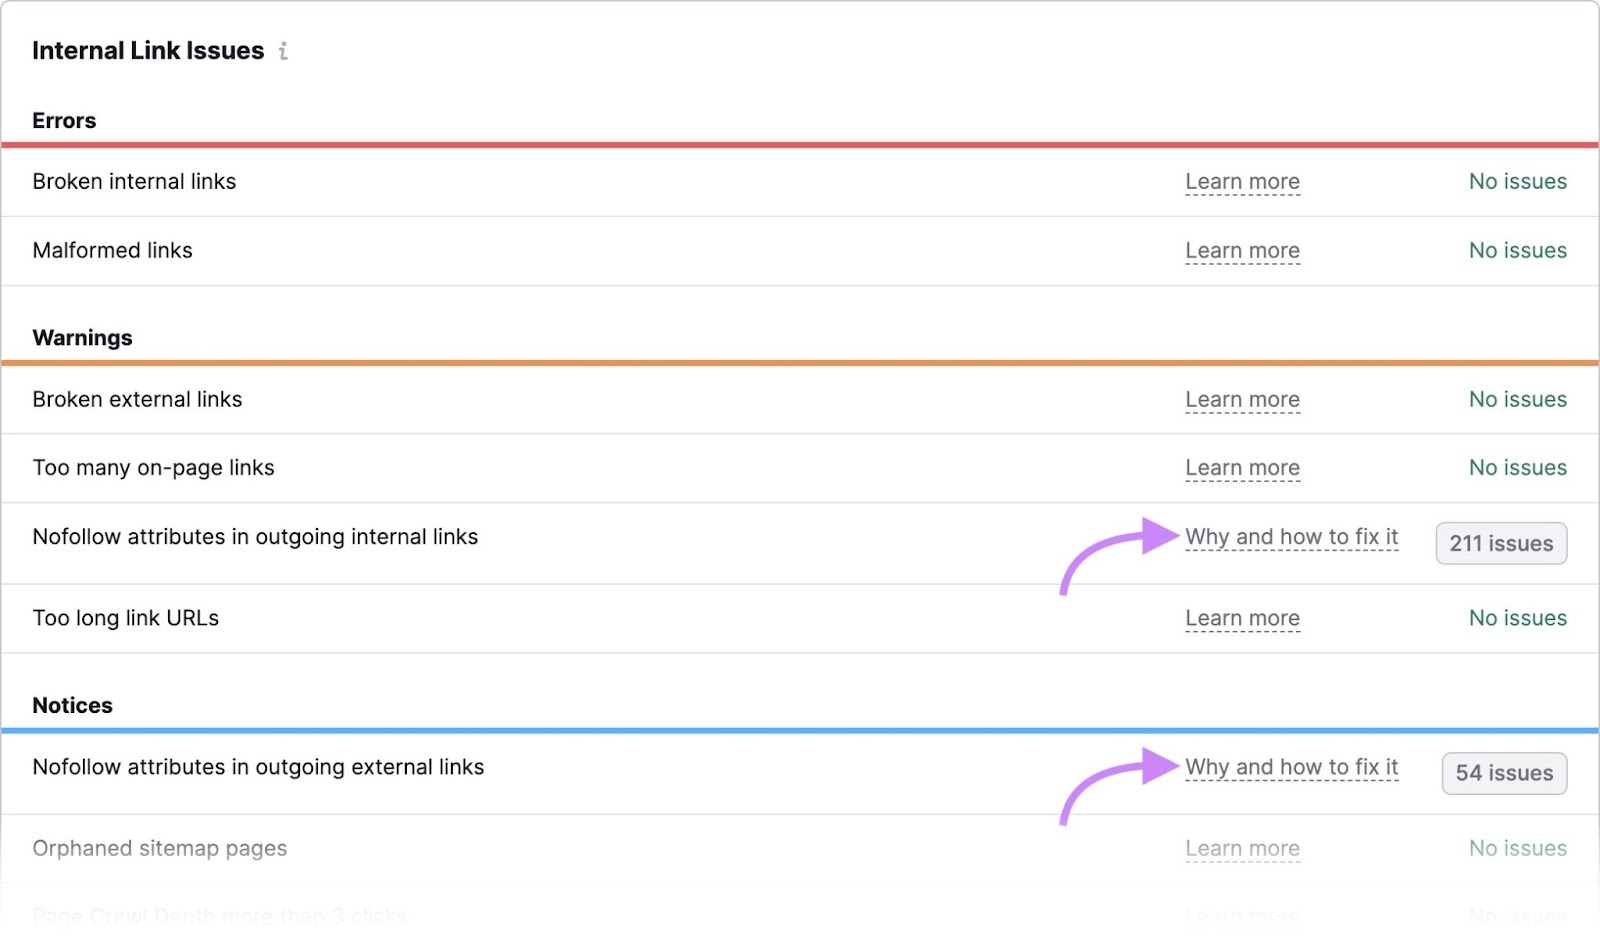This screenshot has height=952, width=1600.
Task: Open Learn more for Too long link URLs
Action: 1242,618
